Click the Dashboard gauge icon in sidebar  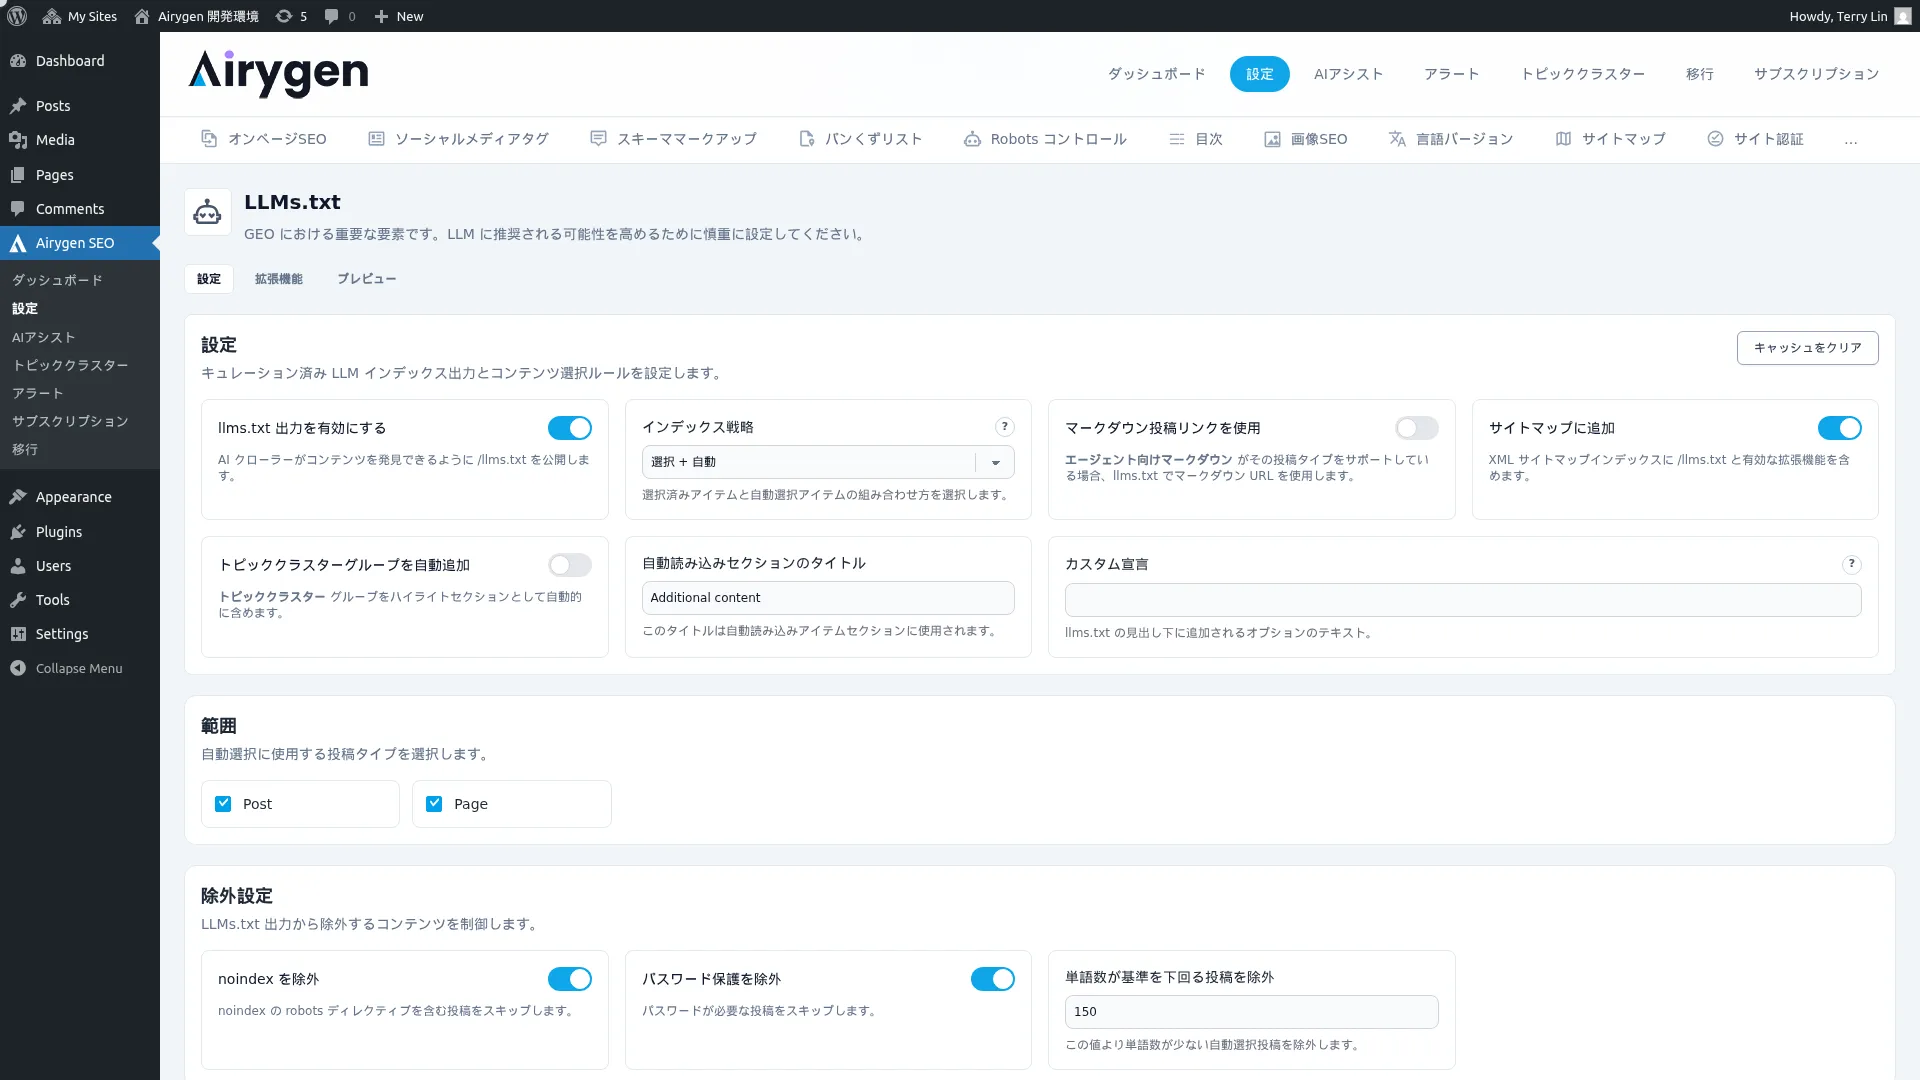[x=18, y=61]
